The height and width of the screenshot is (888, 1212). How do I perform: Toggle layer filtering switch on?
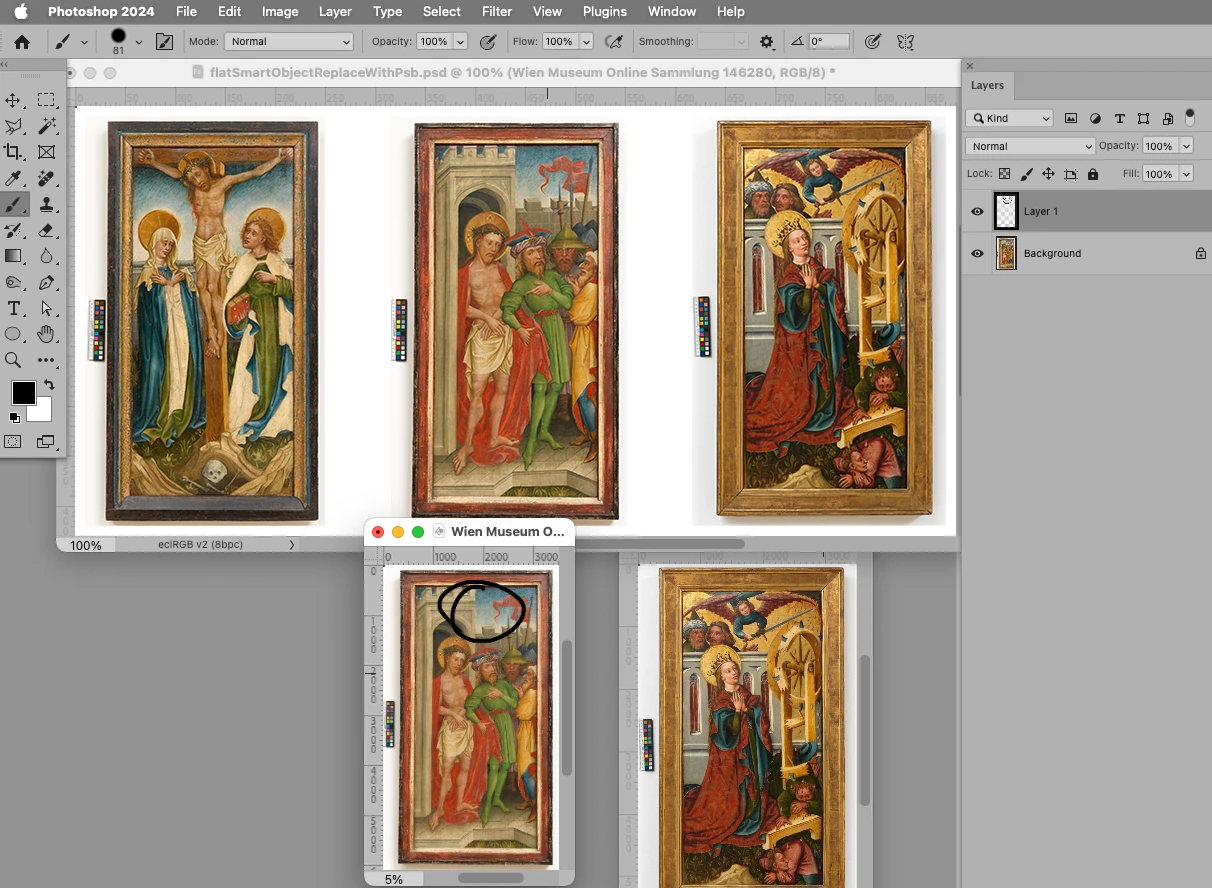point(1190,117)
